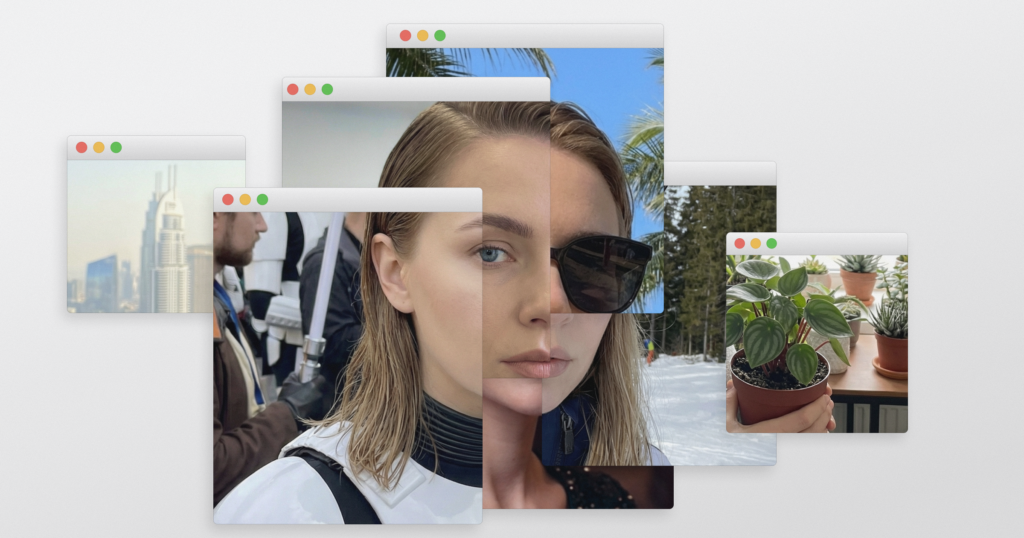The width and height of the screenshot is (1024, 538).
Task: Minimize the potted plants photo window
Action: pos(756,243)
